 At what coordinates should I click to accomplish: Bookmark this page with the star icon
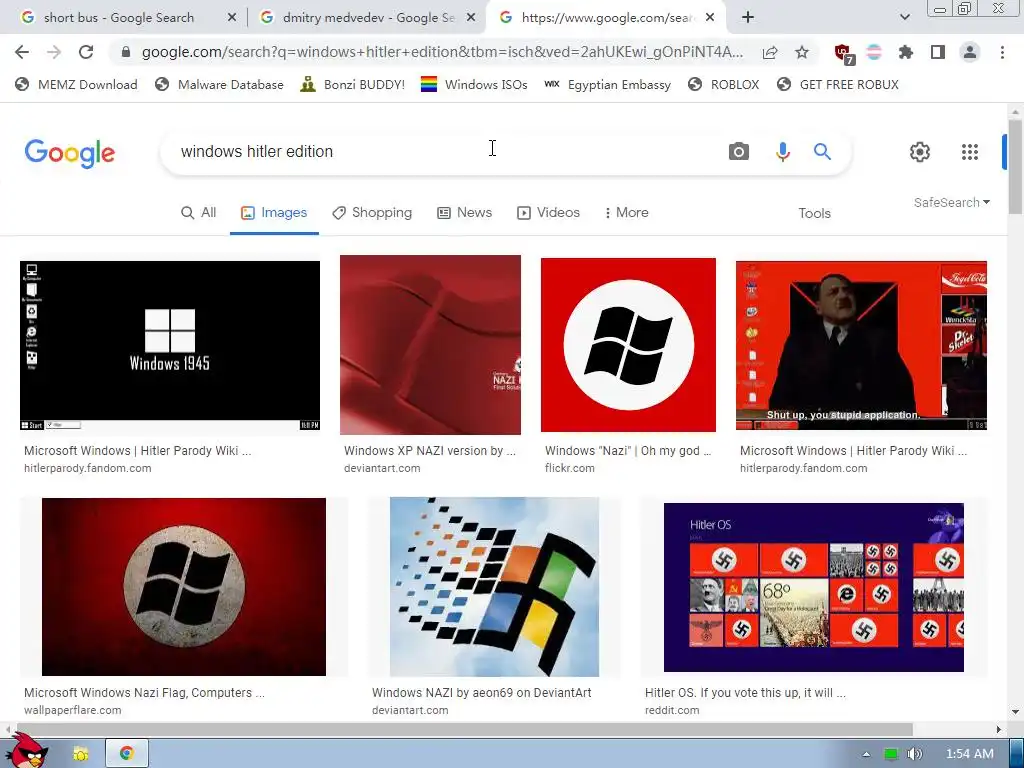point(802,52)
